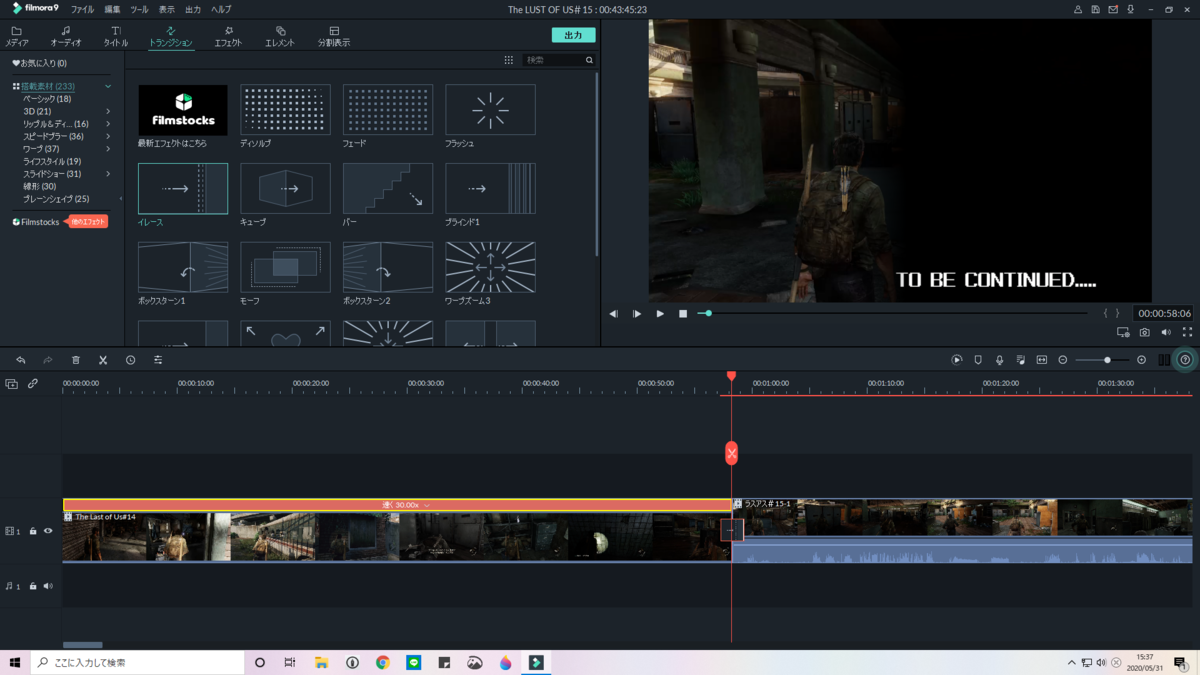The width and height of the screenshot is (1200, 675).
Task: Toggle the grid view icon
Action: [x=508, y=60]
